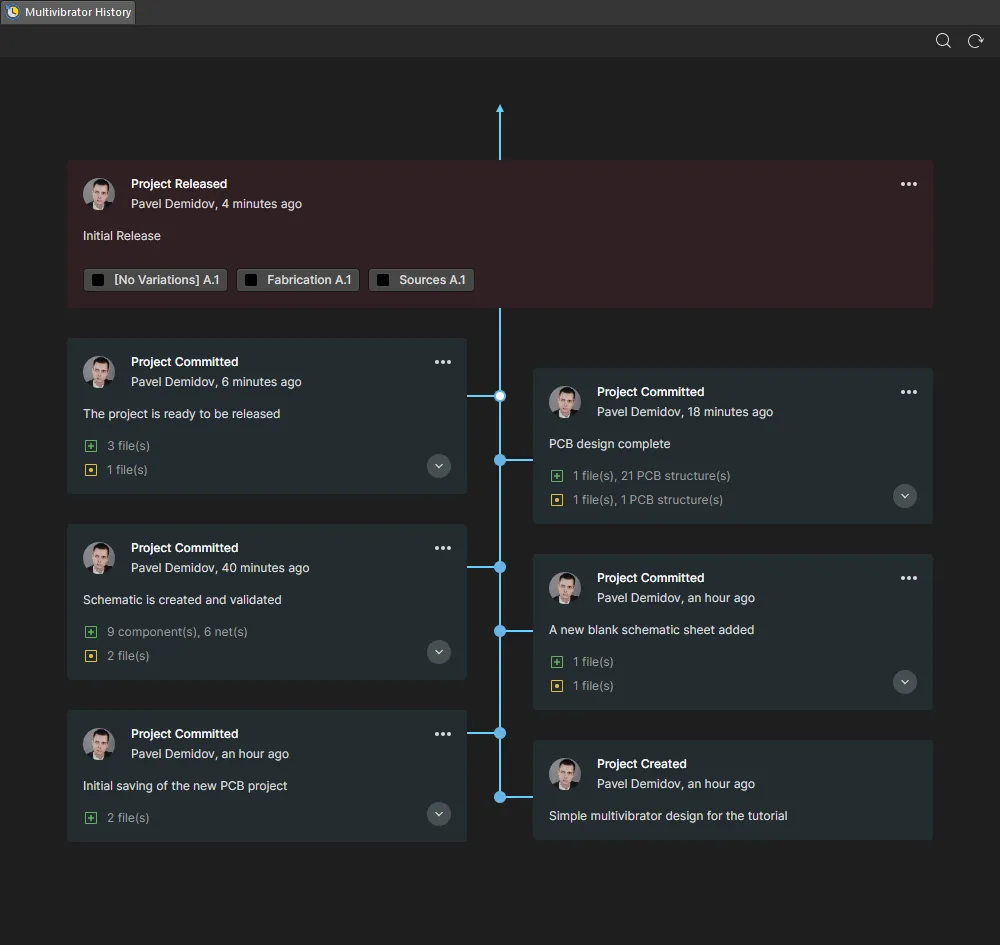Click the 'Project Created' heading
Screen dimensions: 1000x945
point(642,764)
